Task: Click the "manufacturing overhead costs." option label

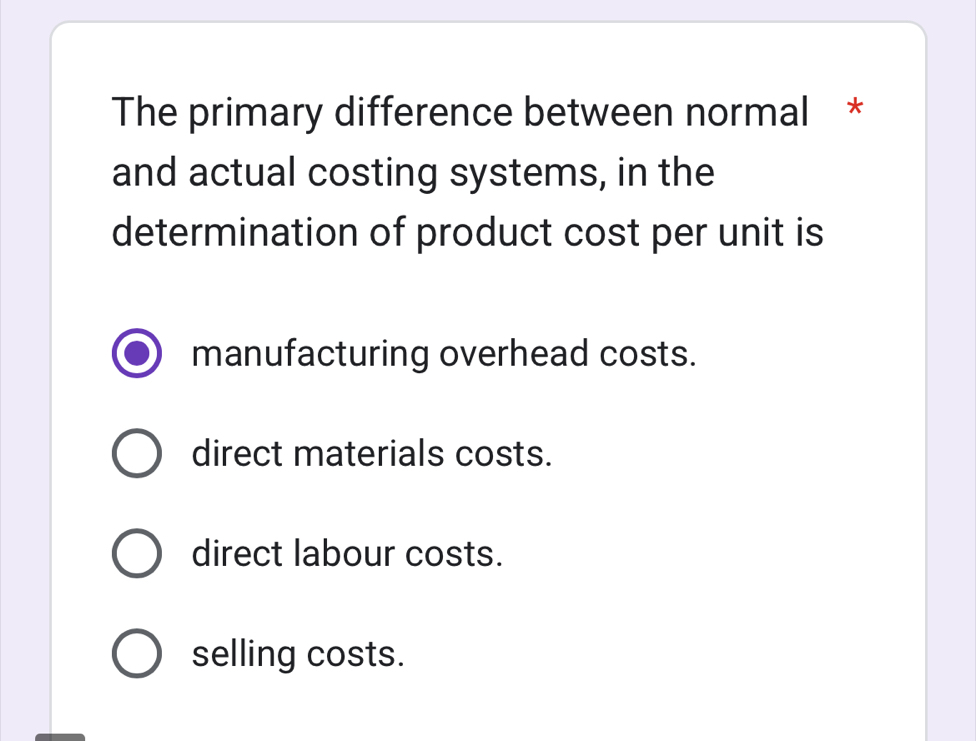Action: coord(444,353)
